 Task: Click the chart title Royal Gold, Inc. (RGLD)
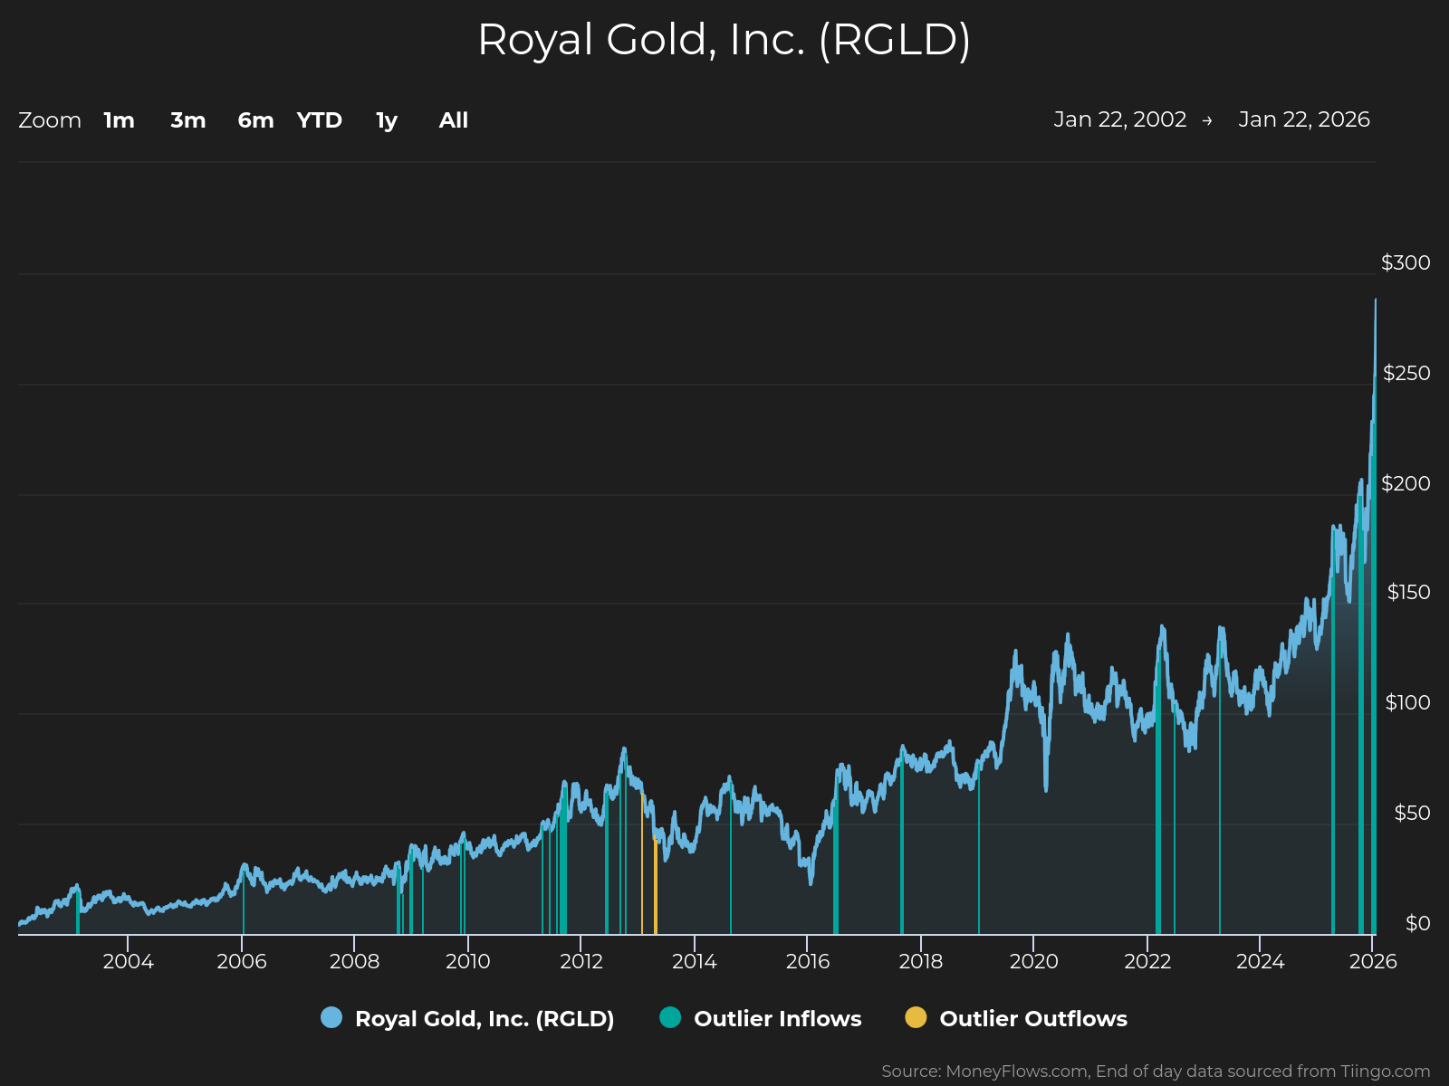[x=724, y=40]
